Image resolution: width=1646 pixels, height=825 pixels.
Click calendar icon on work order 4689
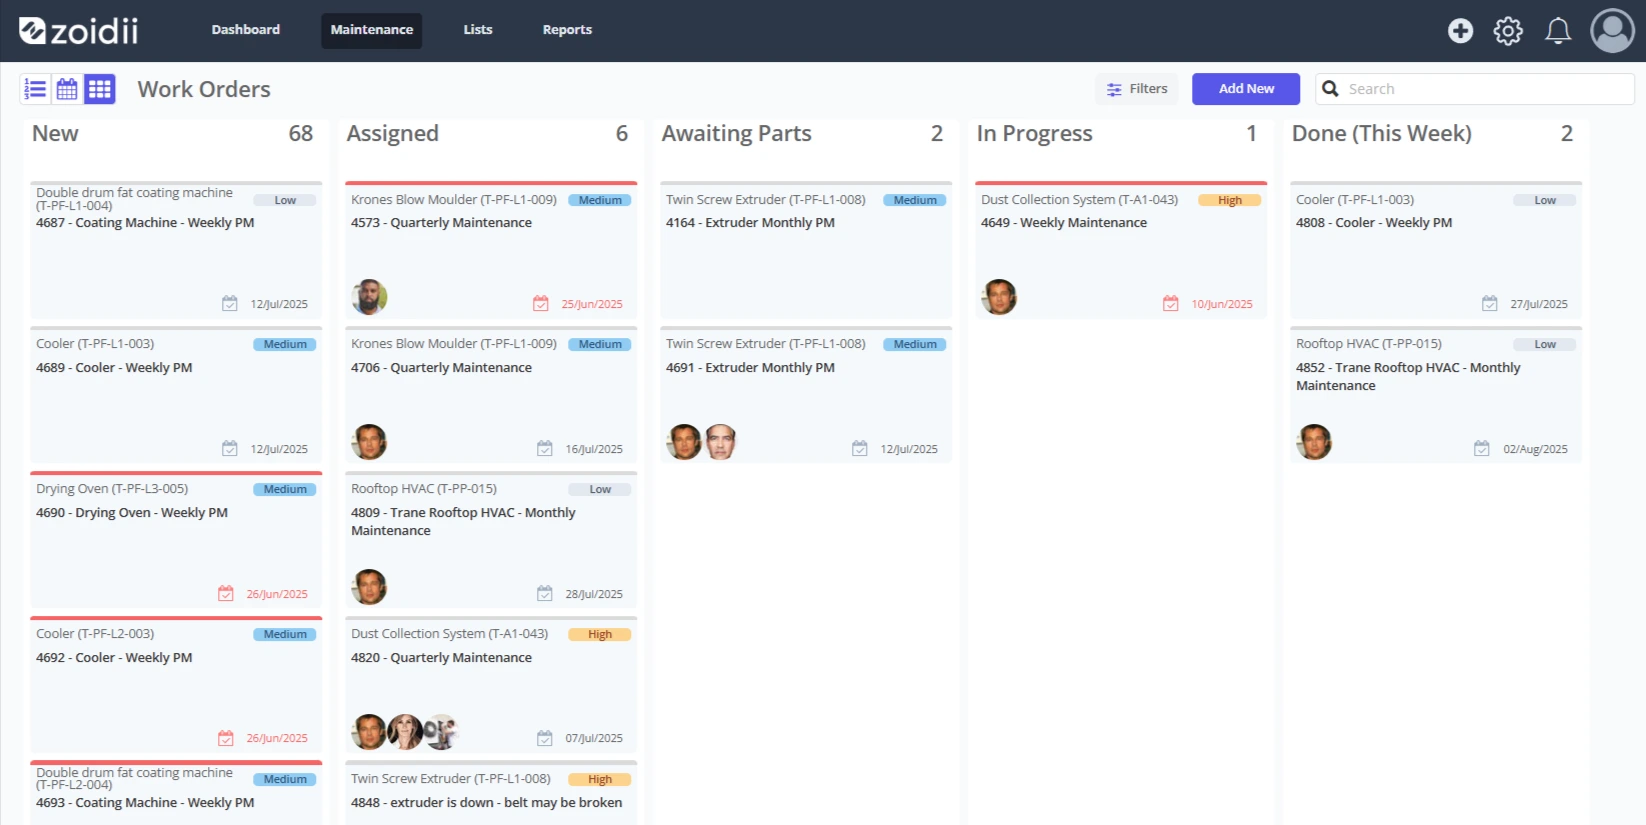(230, 448)
